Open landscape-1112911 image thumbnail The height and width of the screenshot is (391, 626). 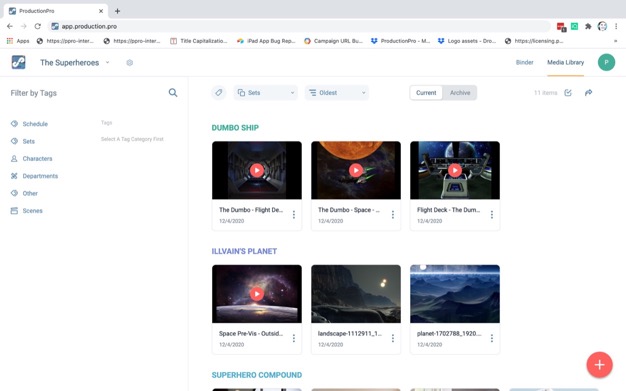(356, 294)
